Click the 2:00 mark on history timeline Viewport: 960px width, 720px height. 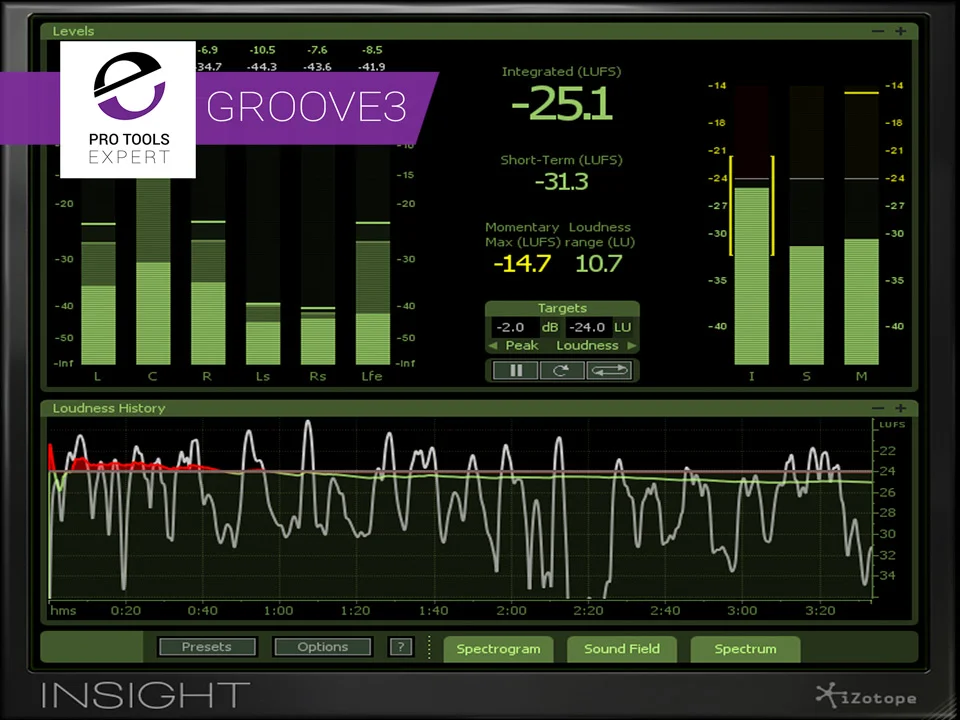(511, 610)
